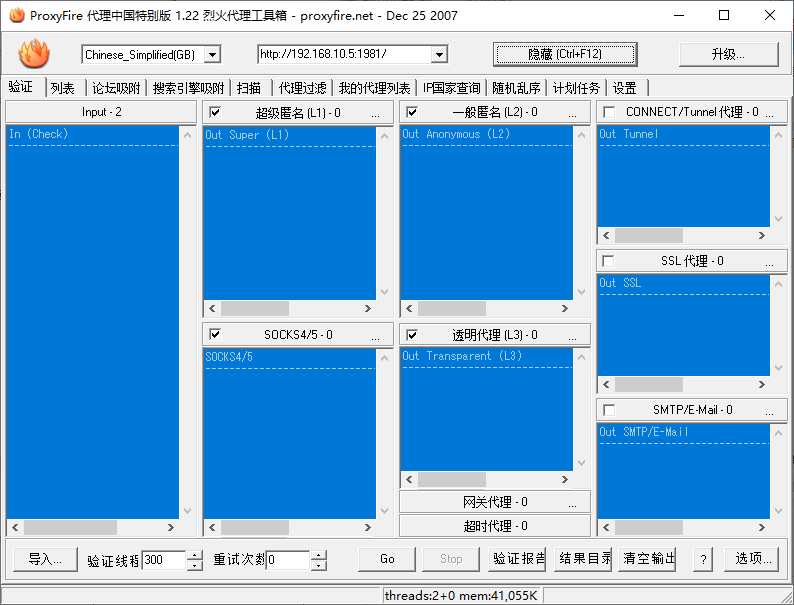Click the ProxyFire flame logo icon
Image resolution: width=794 pixels, height=605 pixels.
[x=34, y=54]
